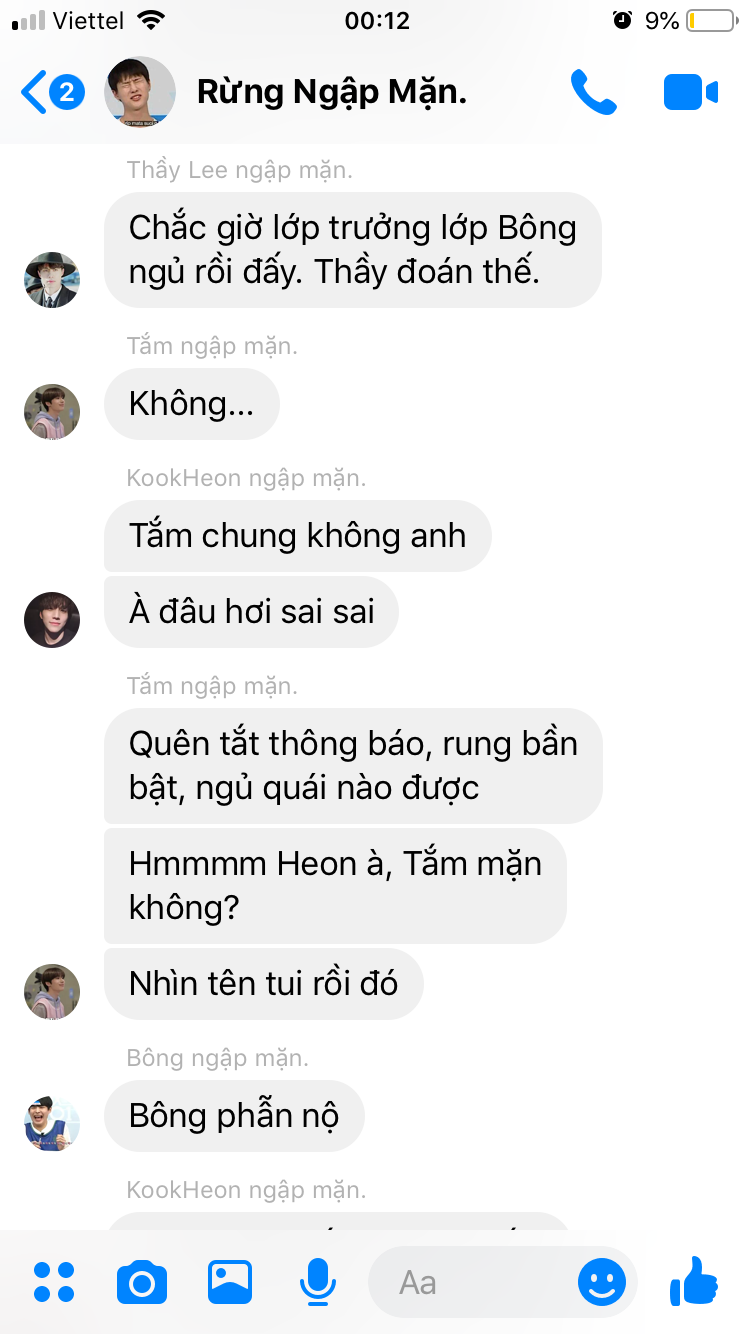750x1334 pixels.
Task: Start a video call with the group
Action: point(691,93)
